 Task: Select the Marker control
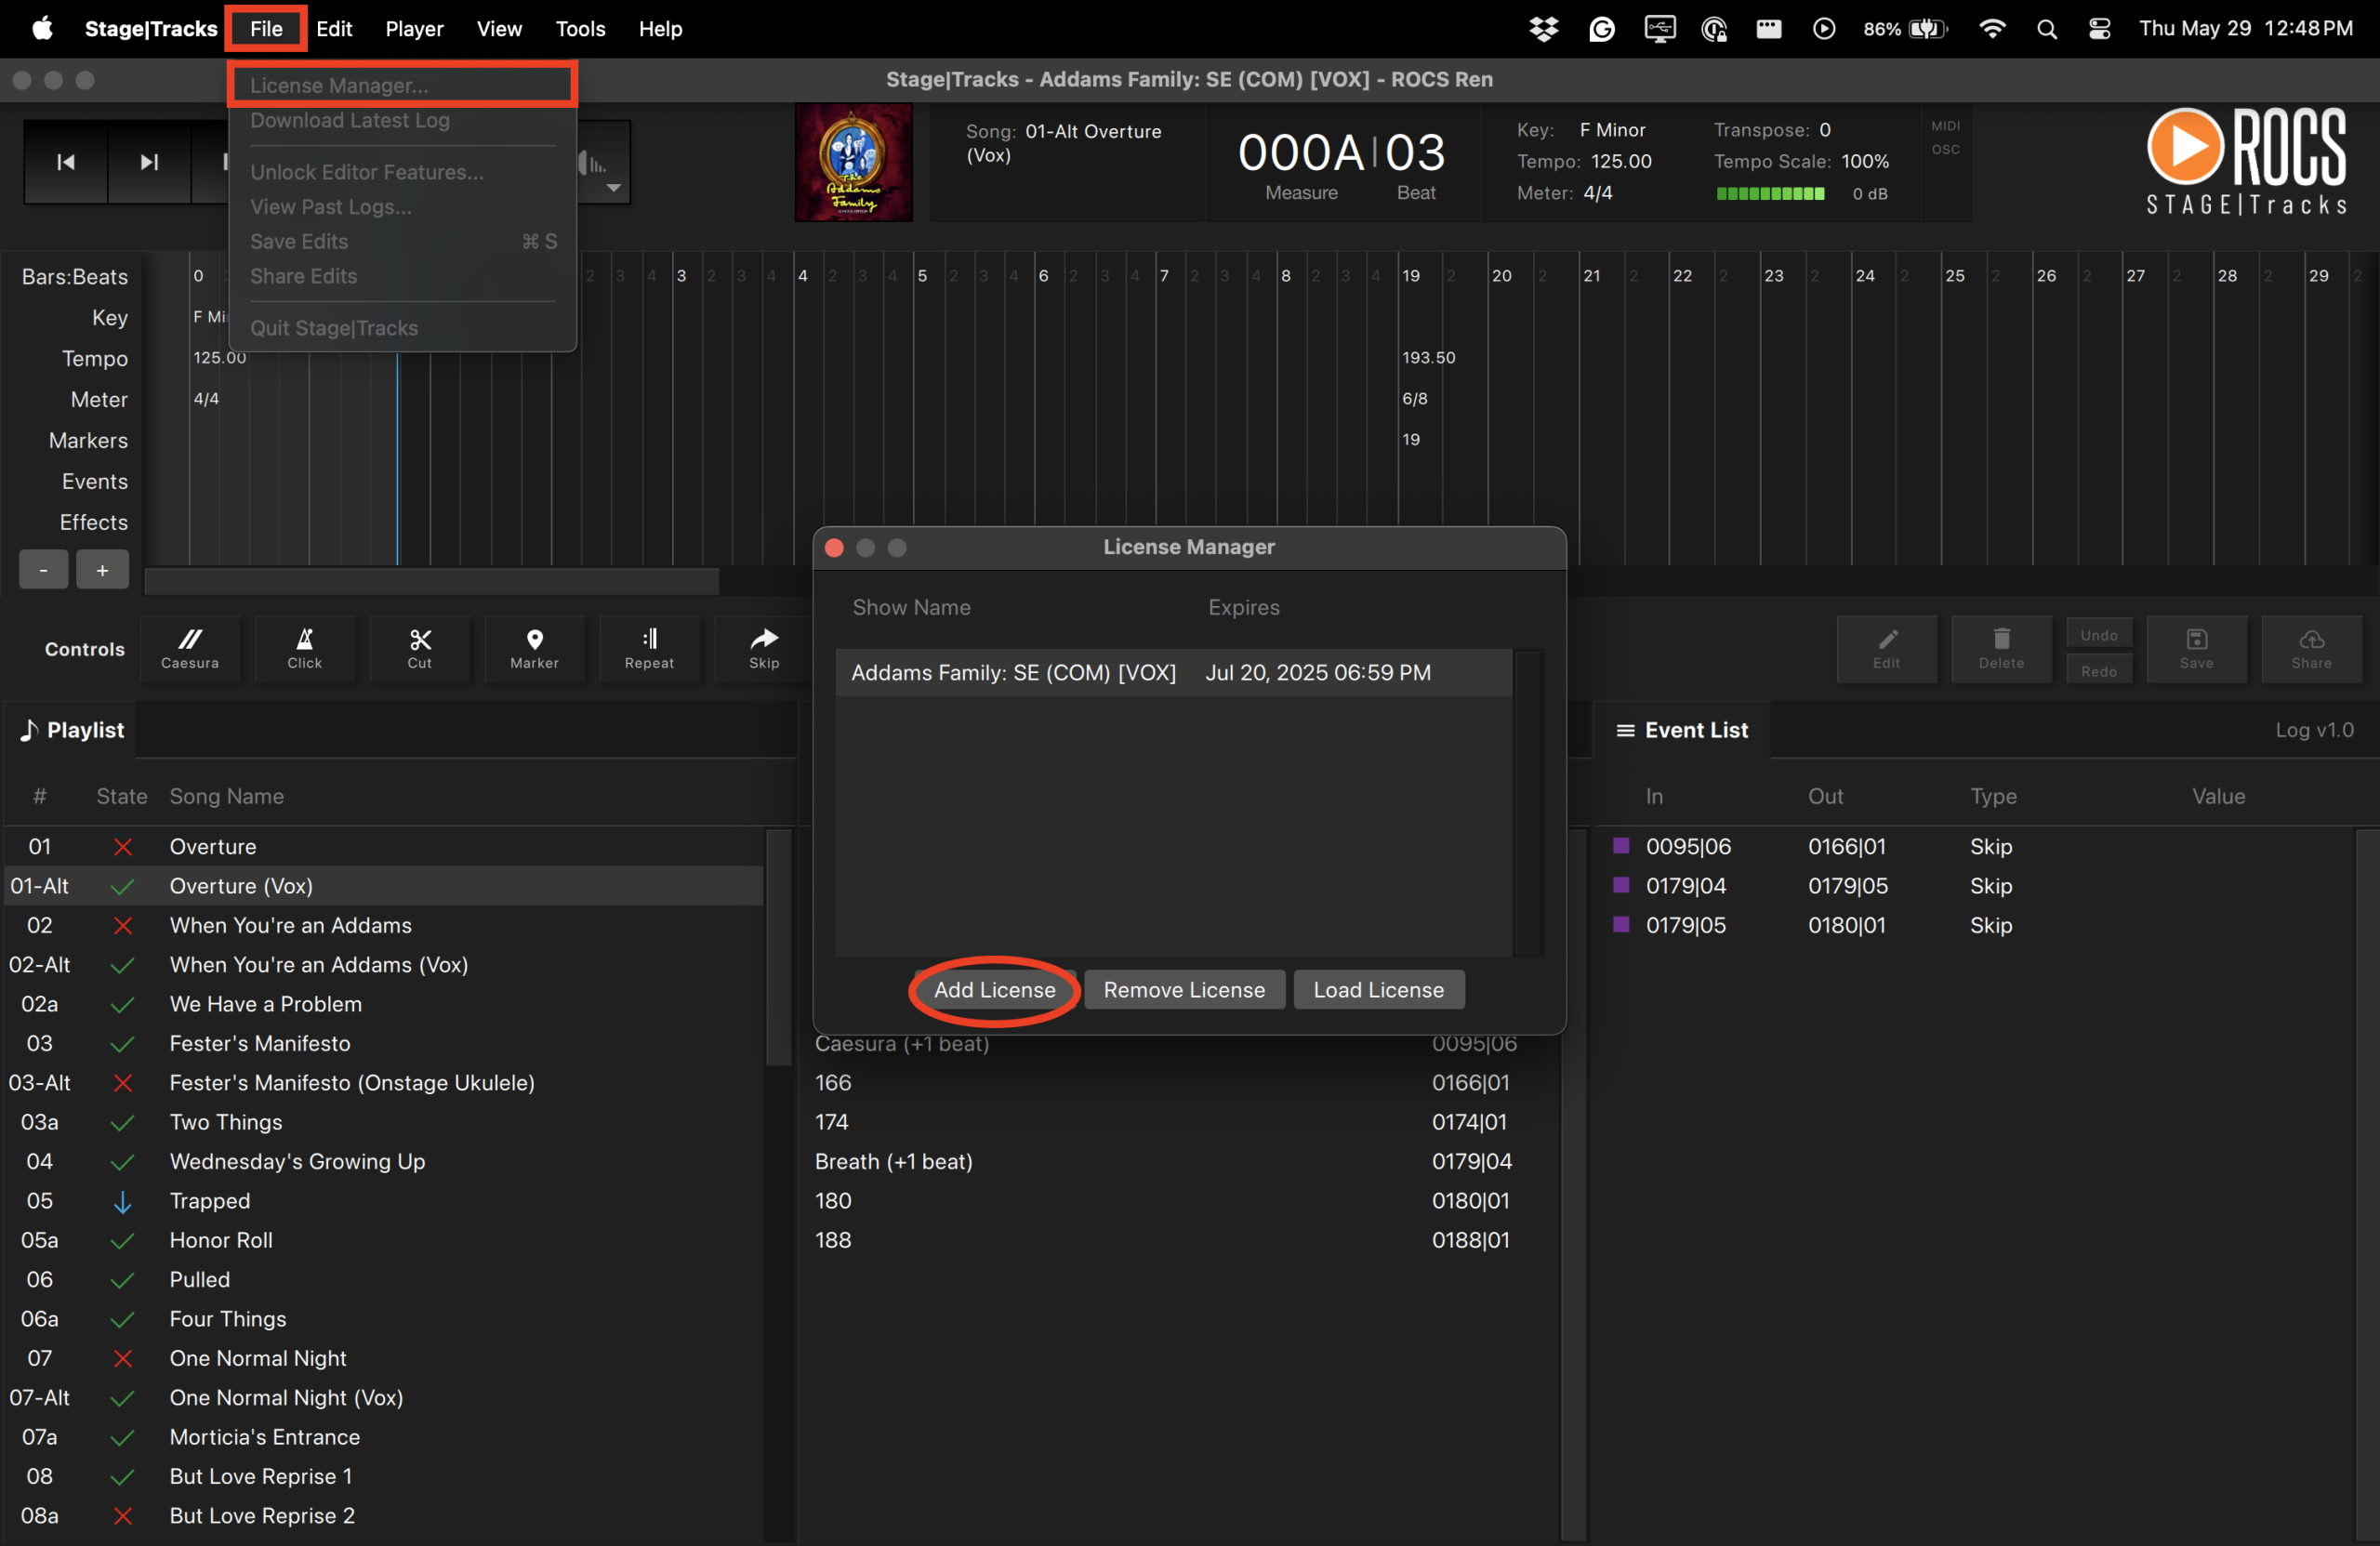535,649
